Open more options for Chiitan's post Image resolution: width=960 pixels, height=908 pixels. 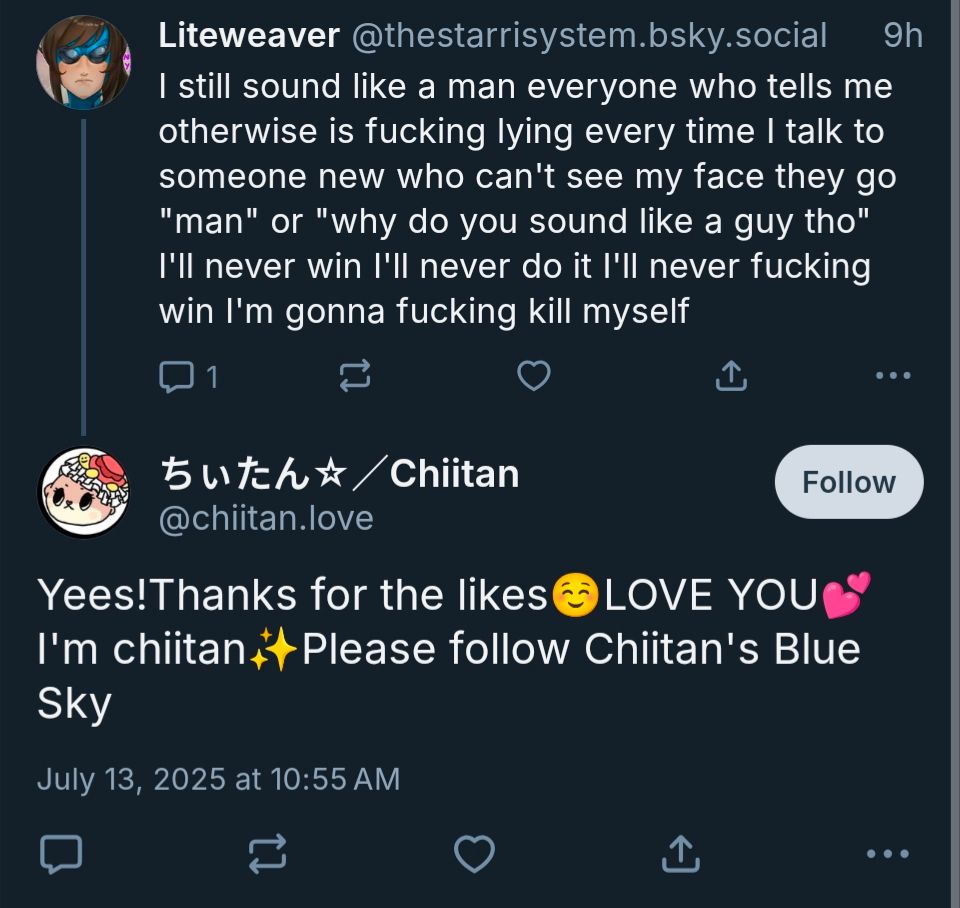coord(886,854)
